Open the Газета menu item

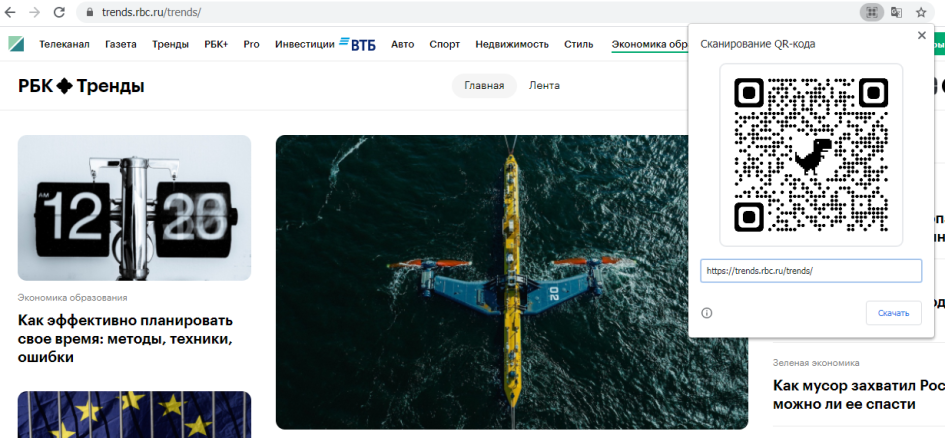coord(121,44)
